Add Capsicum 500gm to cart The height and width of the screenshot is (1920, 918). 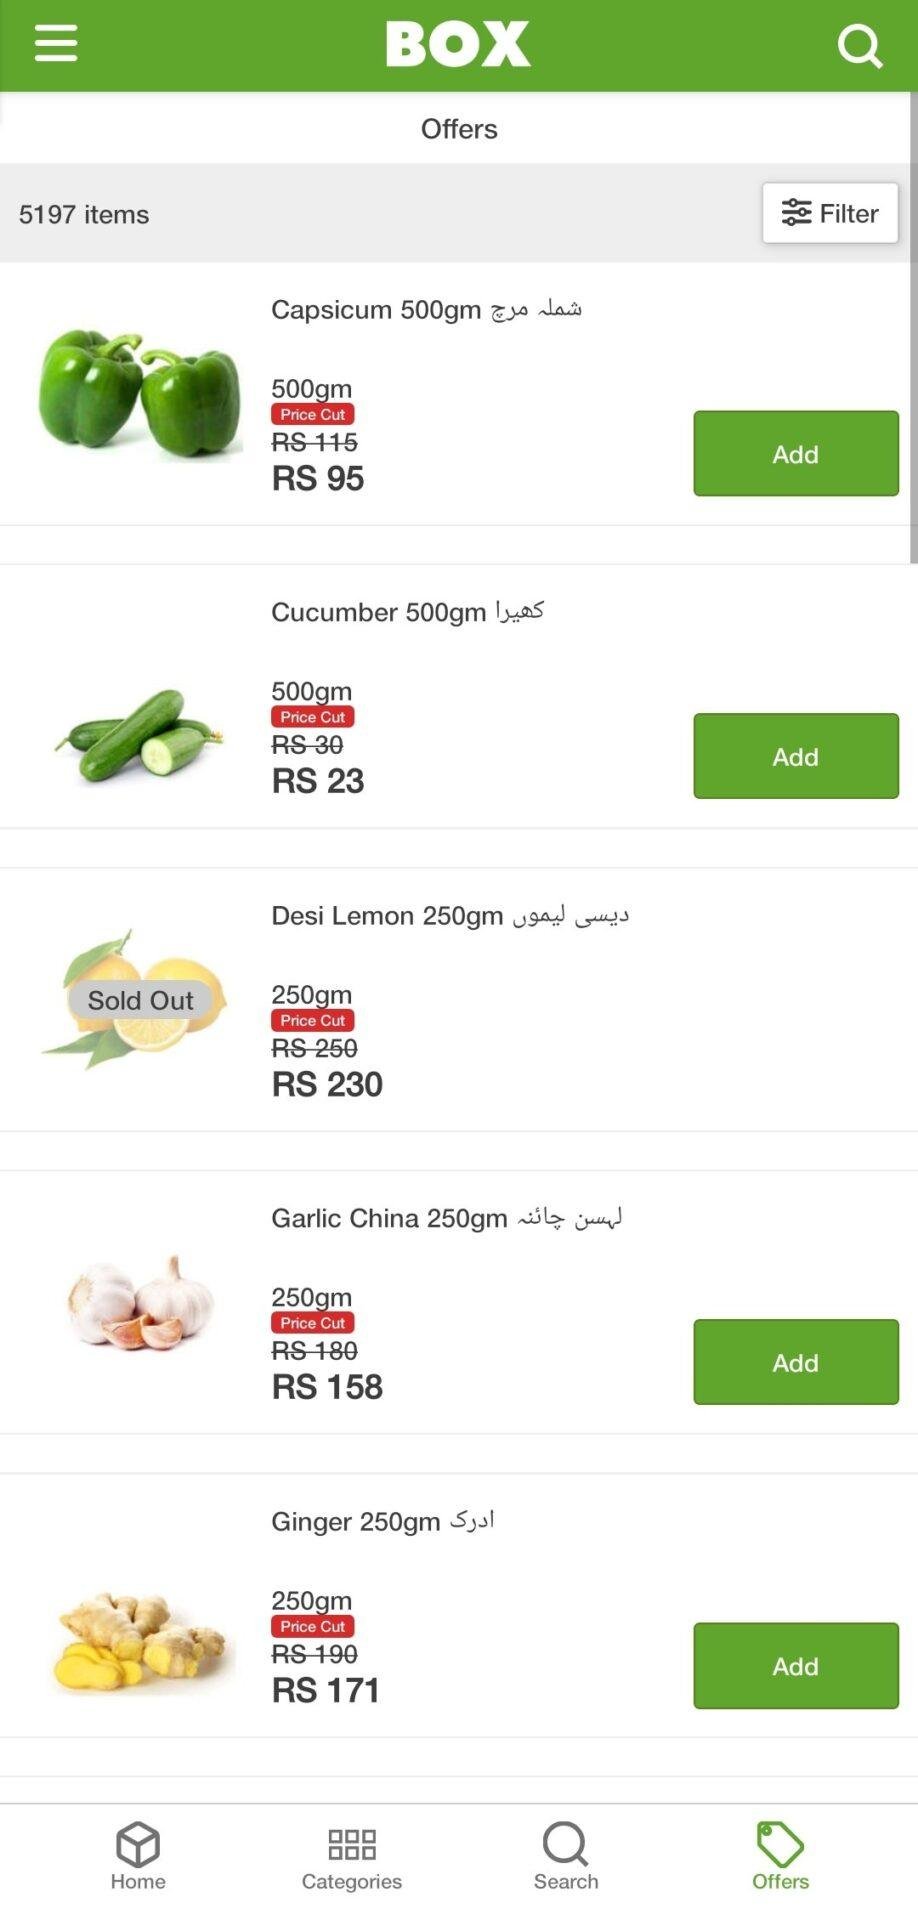point(795,453)
